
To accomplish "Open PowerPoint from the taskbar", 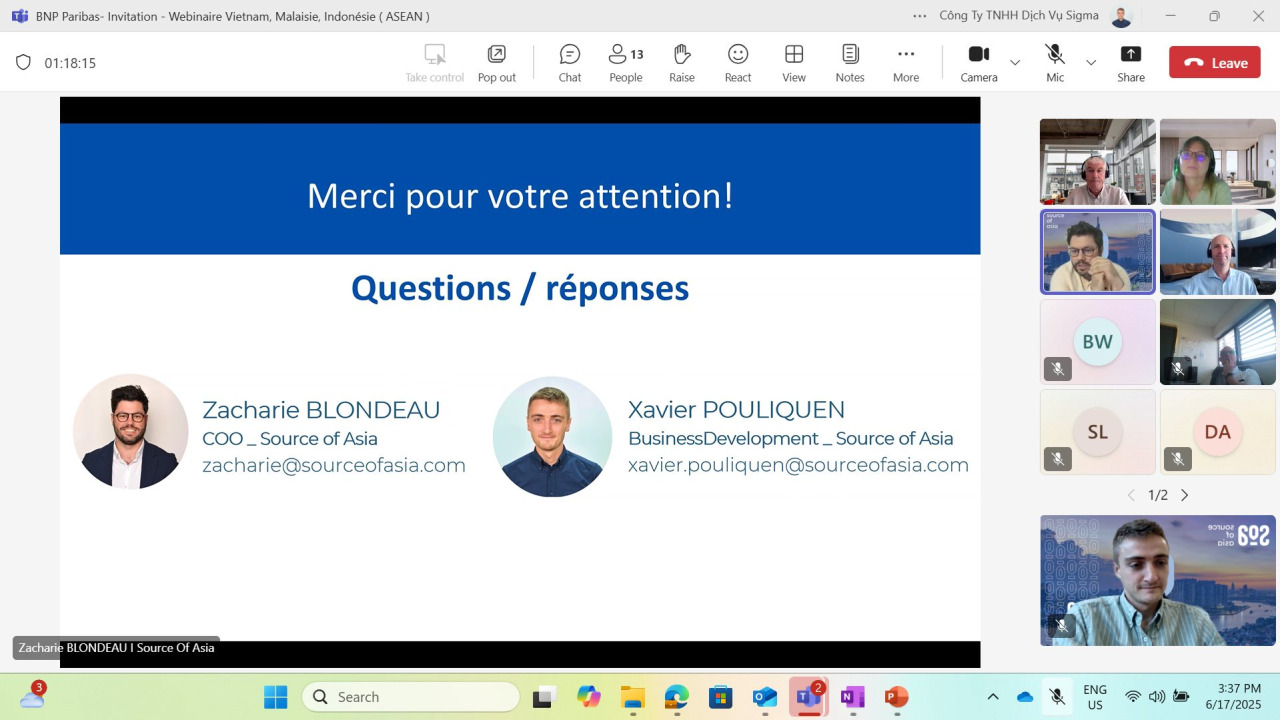I will click(896, 697).
